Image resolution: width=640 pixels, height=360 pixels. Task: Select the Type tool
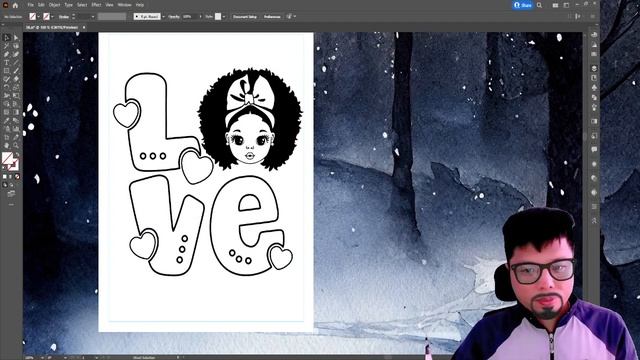[x=7, y=62]
